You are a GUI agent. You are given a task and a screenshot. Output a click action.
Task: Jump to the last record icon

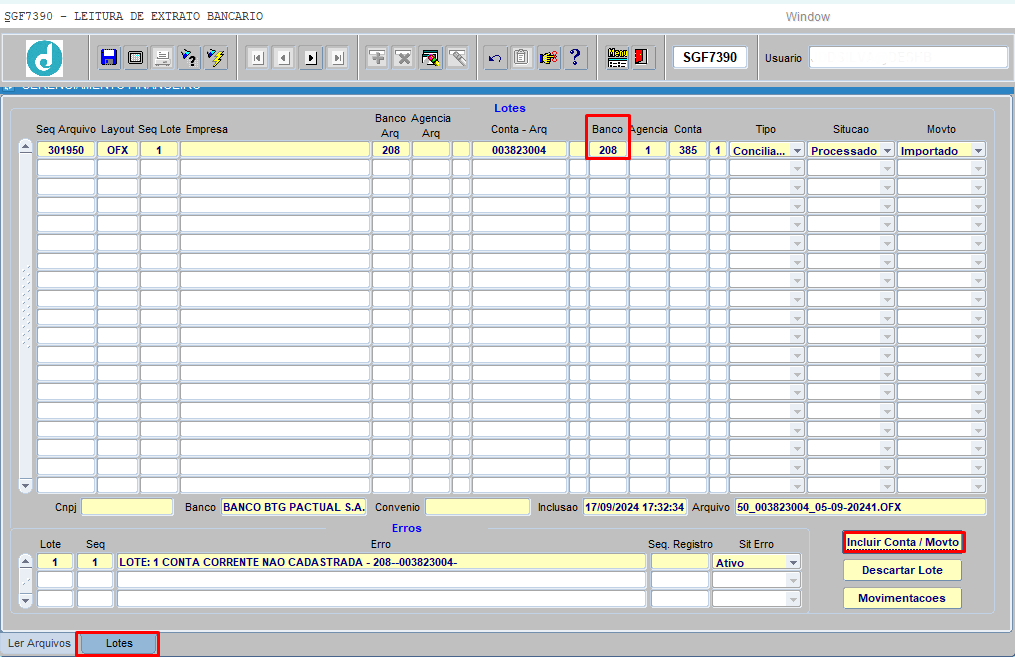[337, 58]
